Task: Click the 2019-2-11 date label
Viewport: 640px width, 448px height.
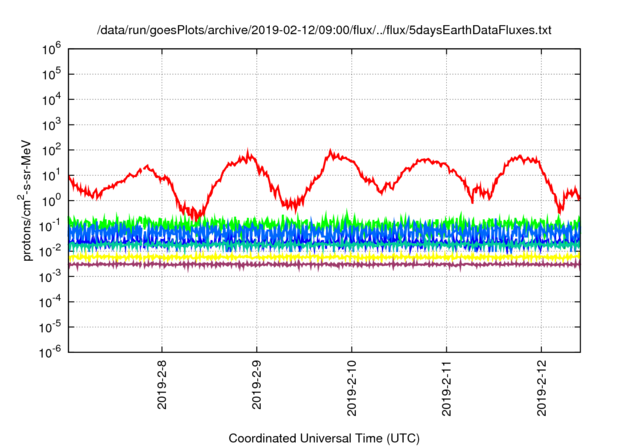Action: pos(447,388)
